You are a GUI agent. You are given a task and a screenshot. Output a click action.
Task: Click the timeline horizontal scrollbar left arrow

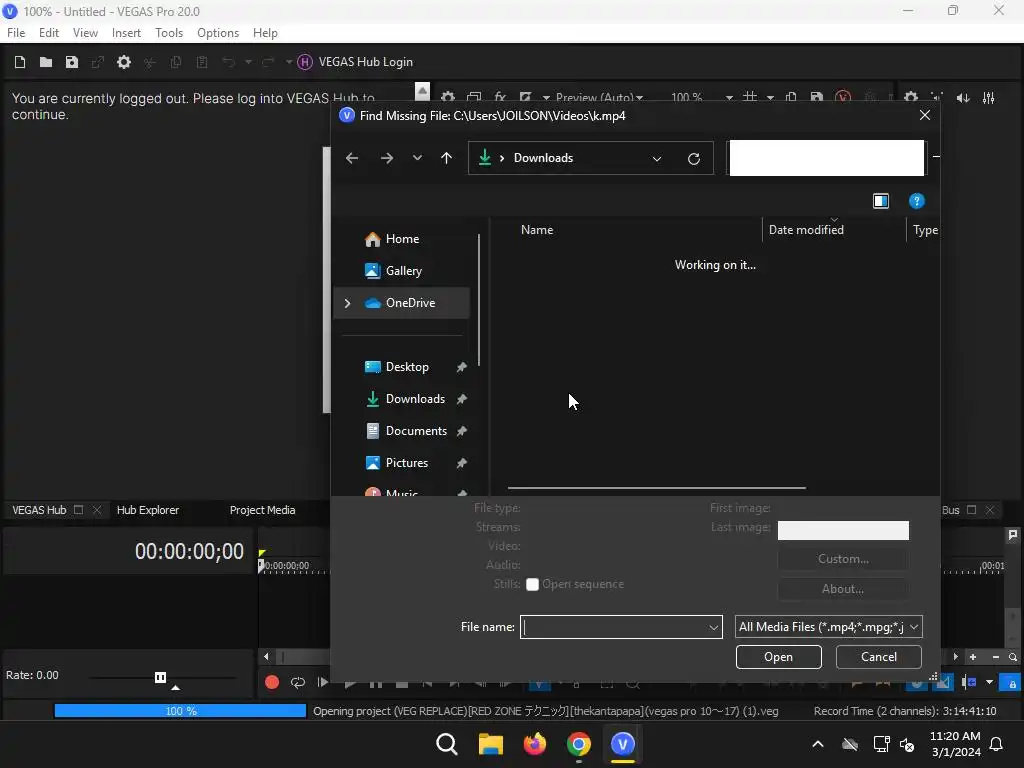click(266, 657)
